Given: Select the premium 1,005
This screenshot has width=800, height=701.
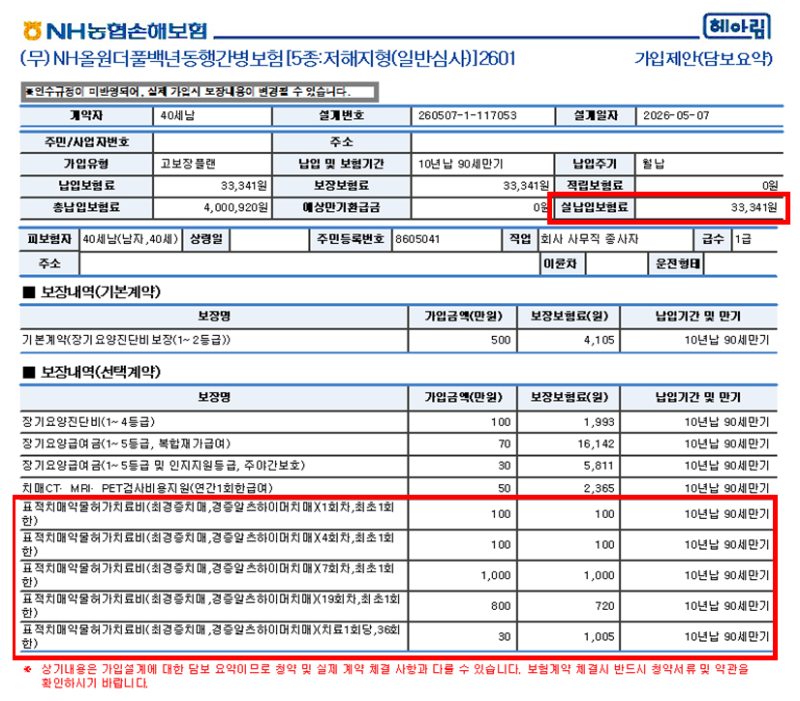Looking at the screenshot, I should click(599, 637).
